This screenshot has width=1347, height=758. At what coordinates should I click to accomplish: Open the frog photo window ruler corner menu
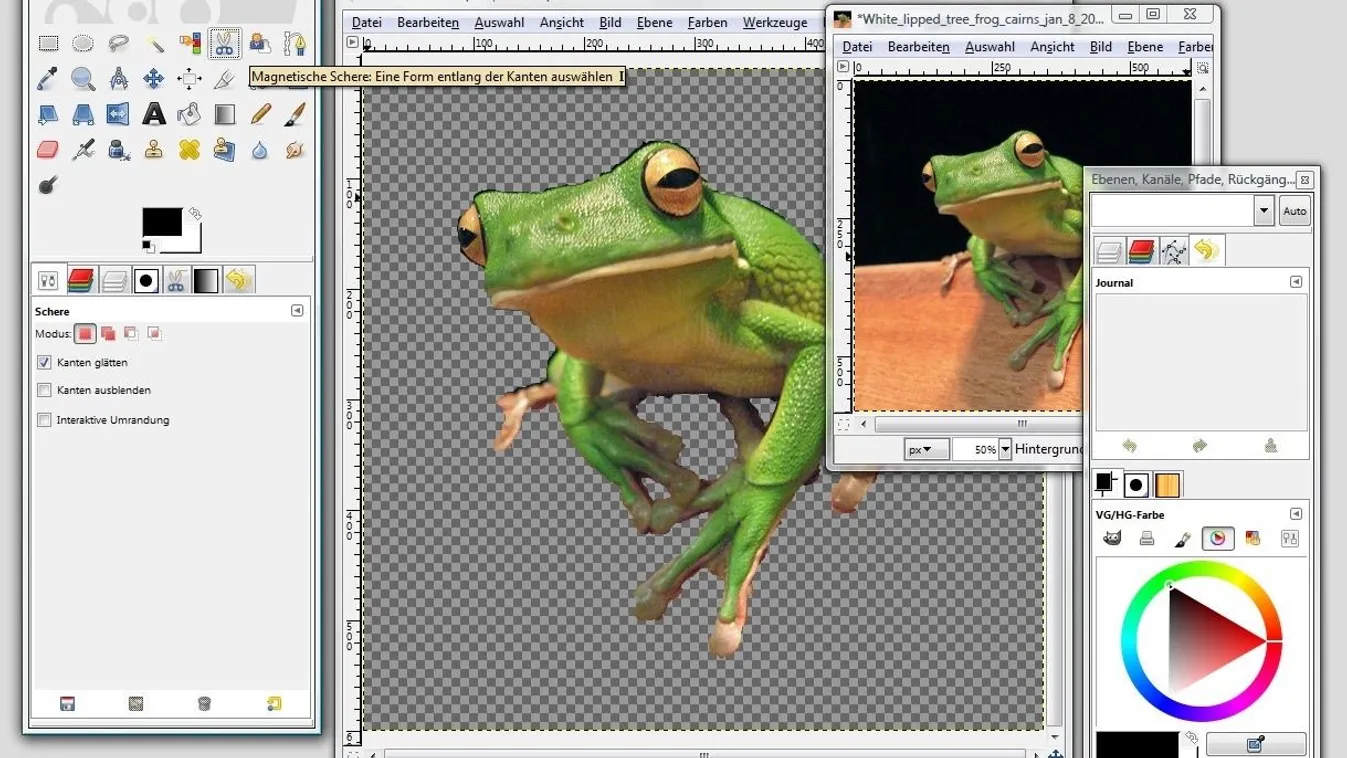point(843,67)
